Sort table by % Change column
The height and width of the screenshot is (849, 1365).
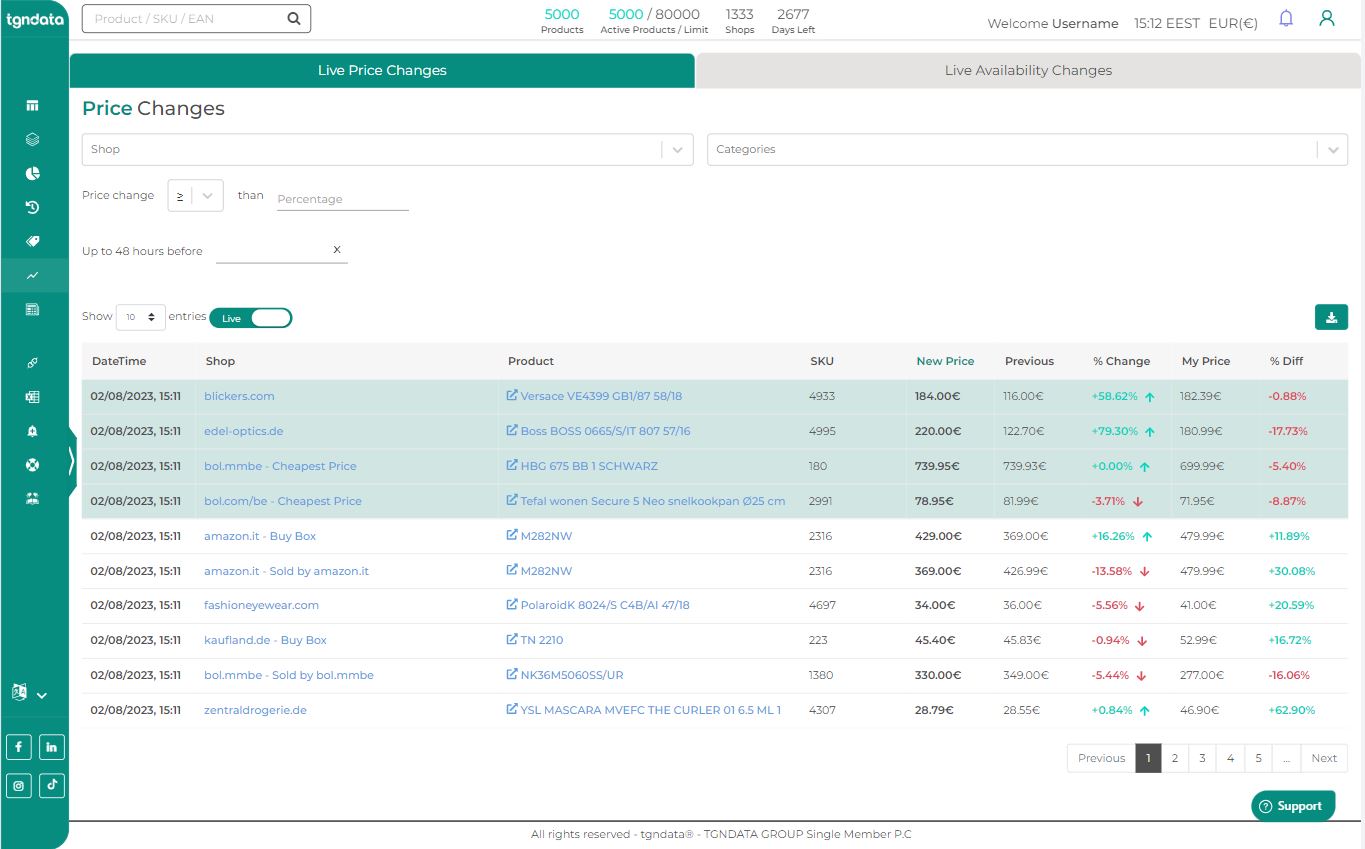pyautogui.click(x=1121, y=361)
